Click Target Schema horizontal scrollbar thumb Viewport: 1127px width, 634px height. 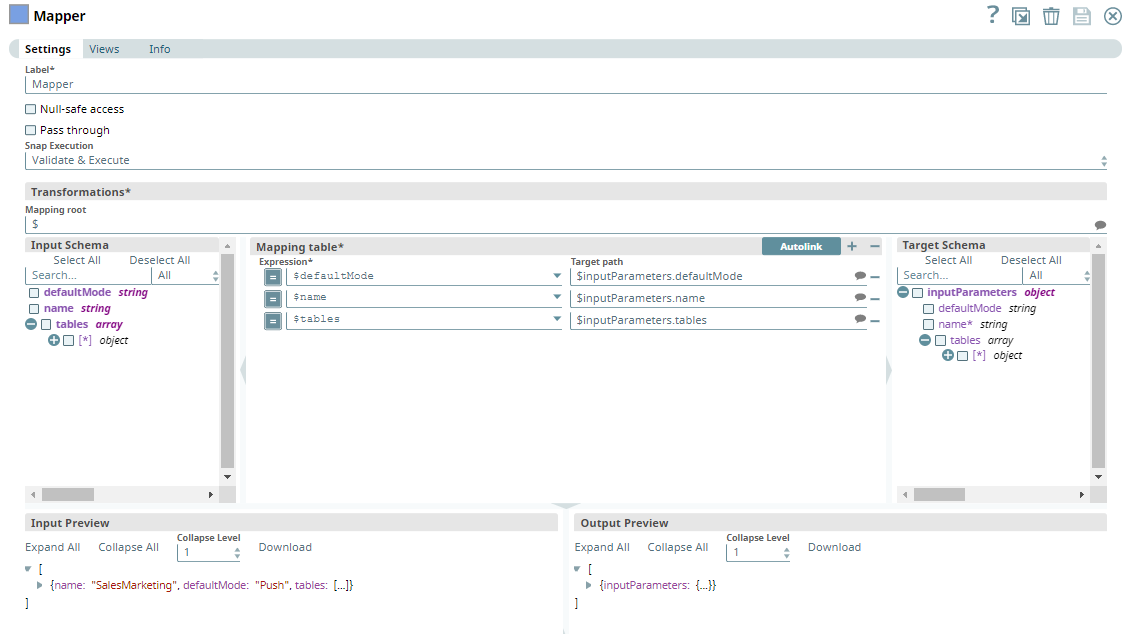(x=939, y=495)
